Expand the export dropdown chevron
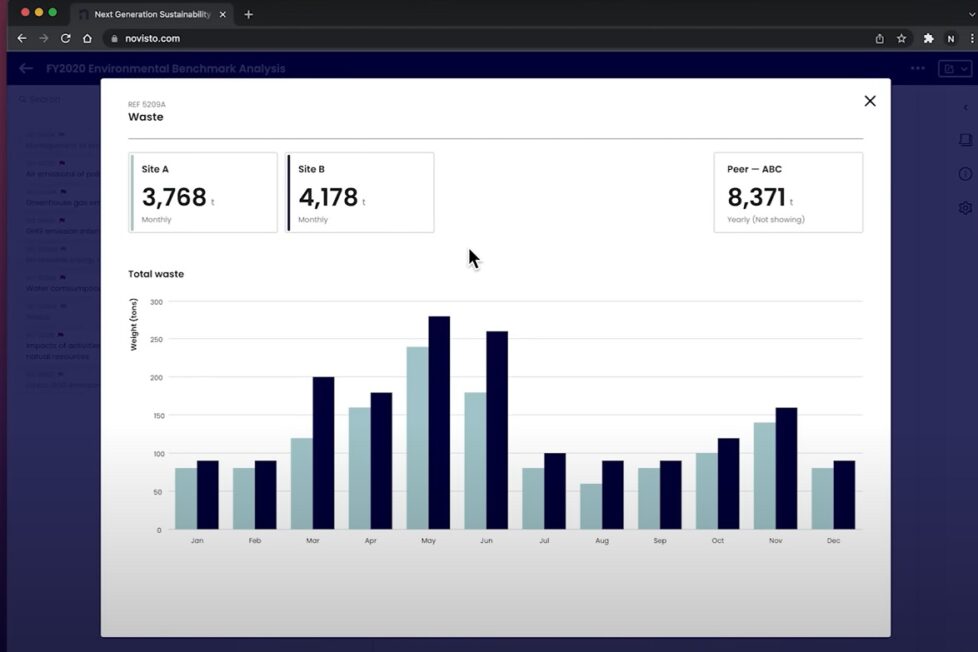This screenshot has width=978, height=652. 964,69
